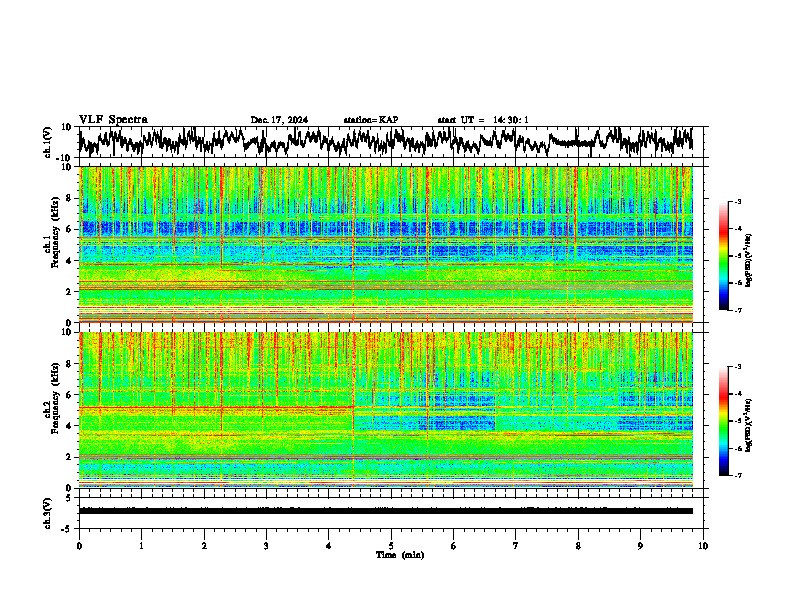The image size is (792, 612).
Task: Click time axis tick label '9'
Action: click(x=640, y=546)
